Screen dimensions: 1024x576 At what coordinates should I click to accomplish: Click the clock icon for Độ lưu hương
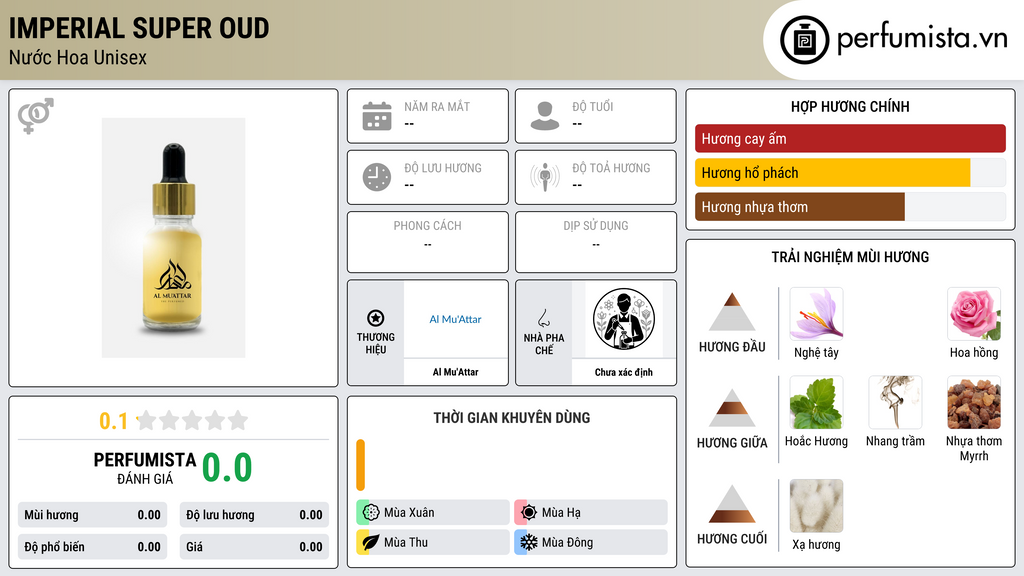click(x=377, y=177)
